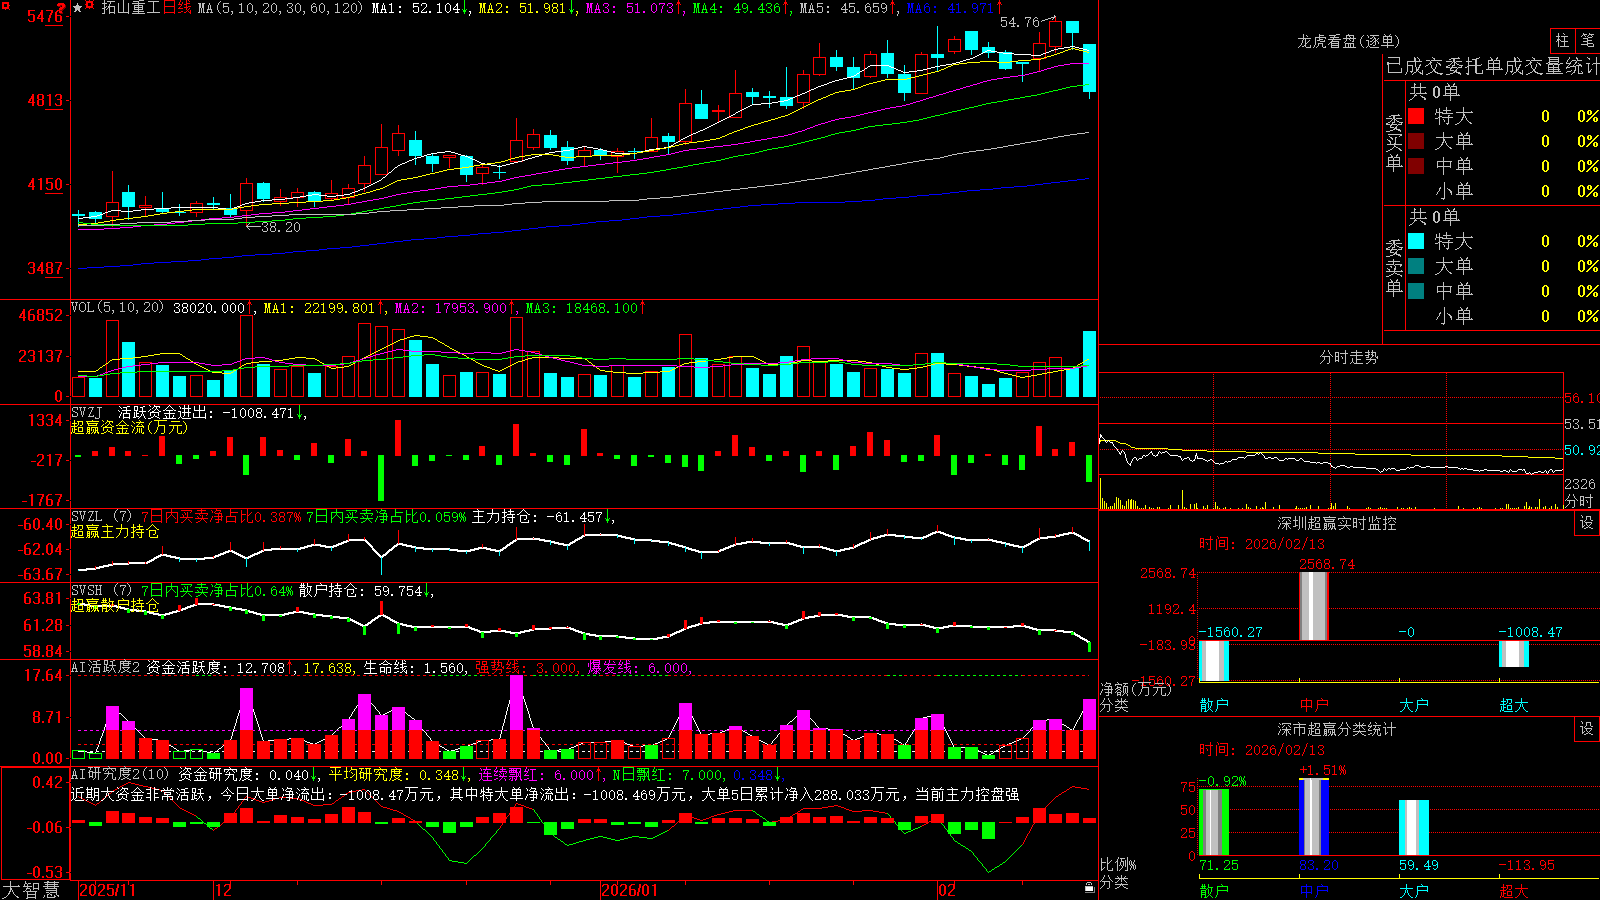Click red swatch for buy 特大 orders

1416,116
